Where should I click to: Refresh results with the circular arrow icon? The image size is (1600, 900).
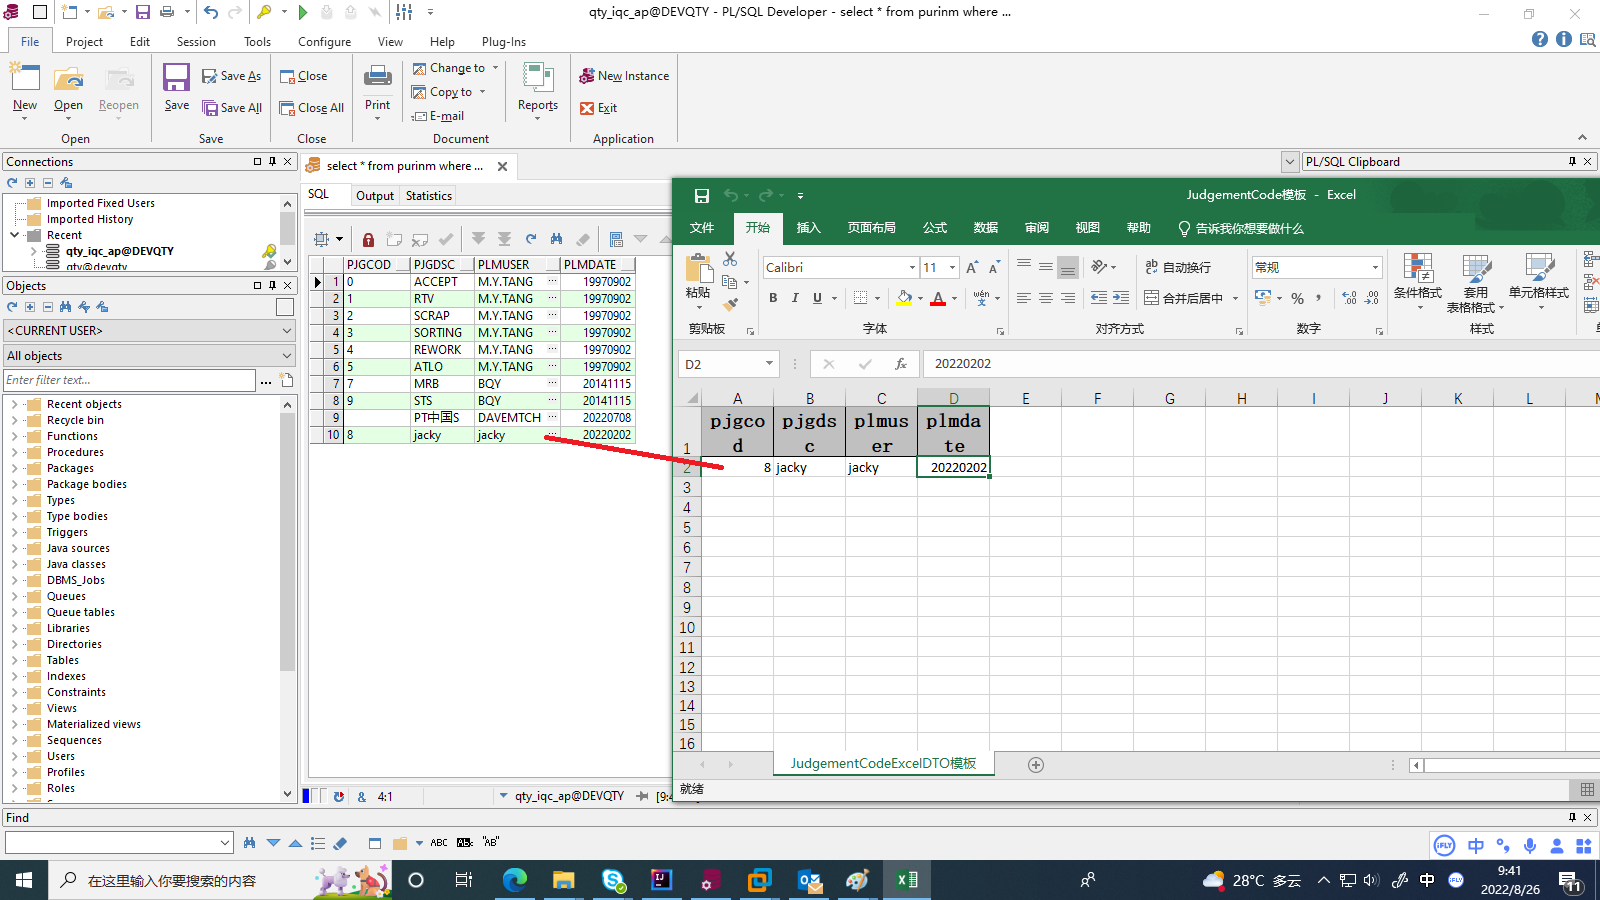point(531,238)
